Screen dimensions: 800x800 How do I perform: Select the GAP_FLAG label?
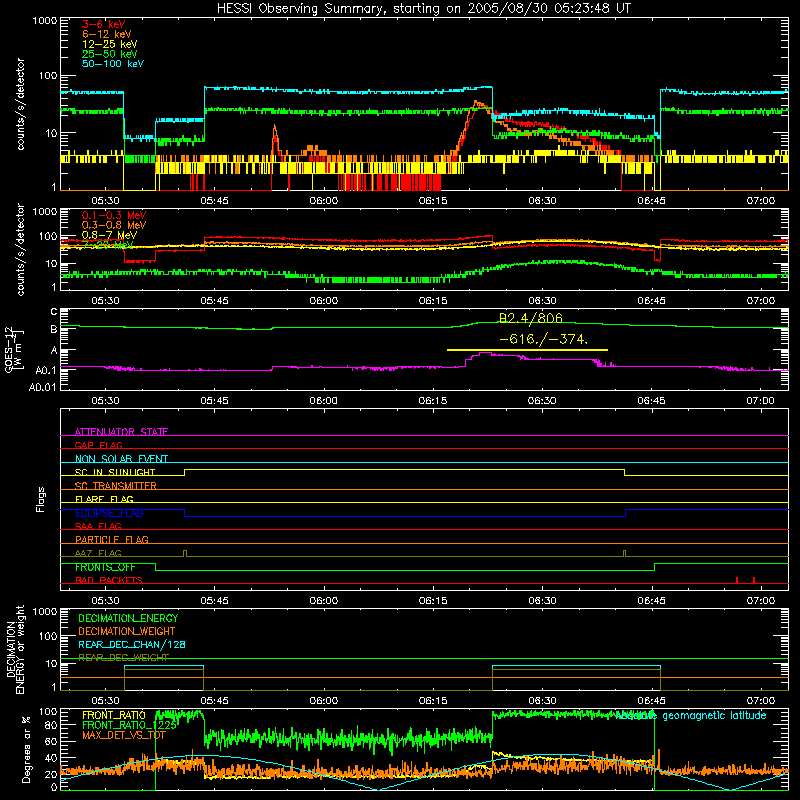[x=98, y=445]
